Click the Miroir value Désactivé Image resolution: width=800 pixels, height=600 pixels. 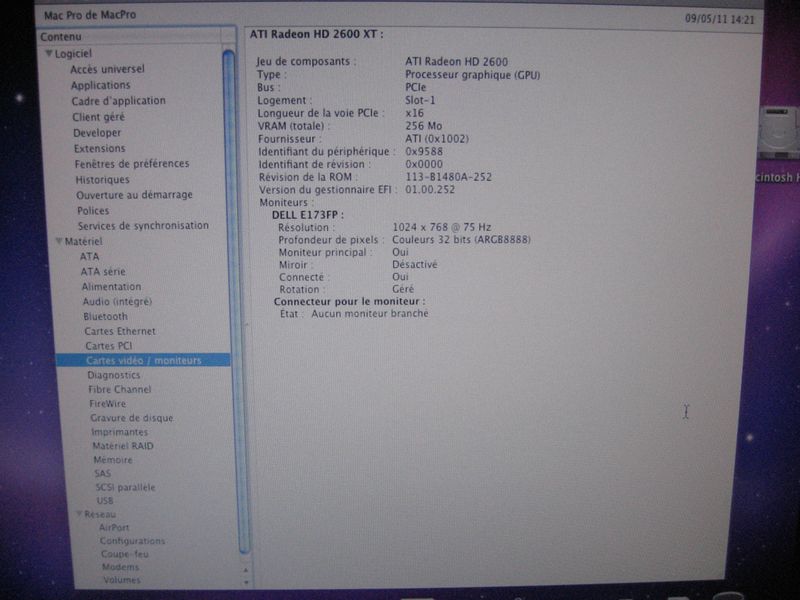[x=414, y=265]
